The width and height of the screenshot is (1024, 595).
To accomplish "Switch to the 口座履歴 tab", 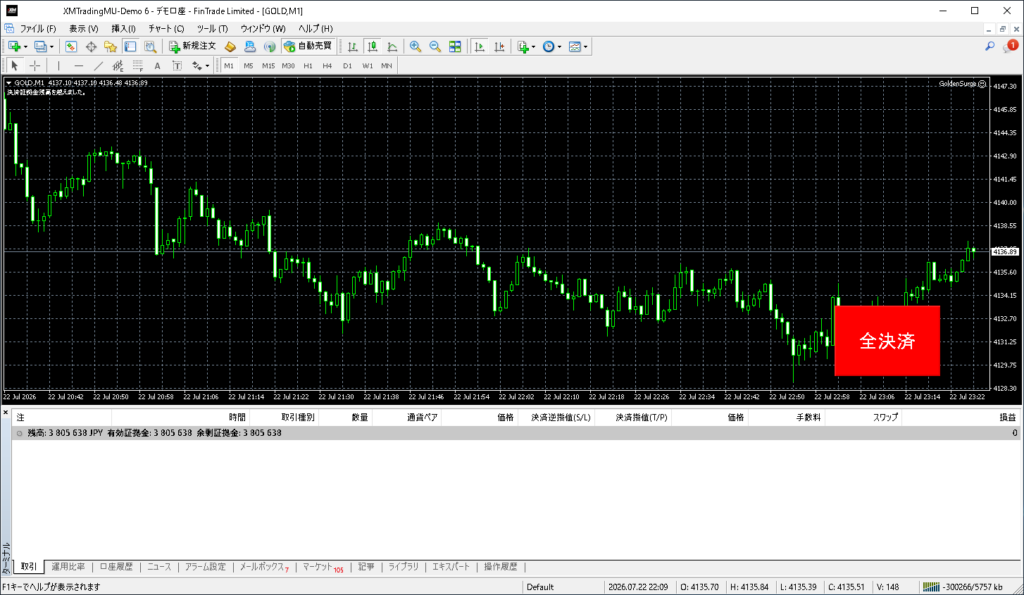I will coord(116,566).
